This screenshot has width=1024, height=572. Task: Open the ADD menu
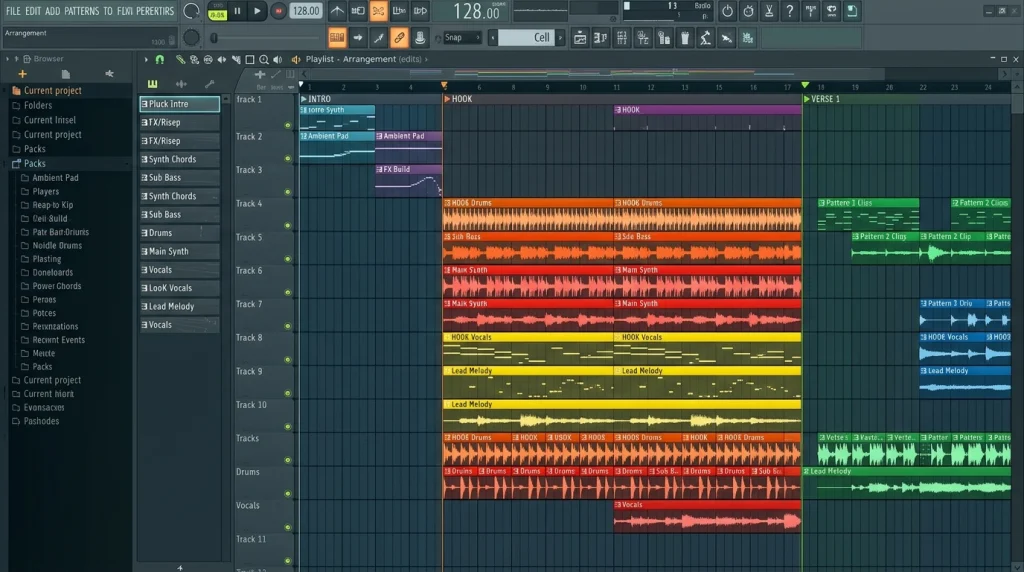point(52,11)
